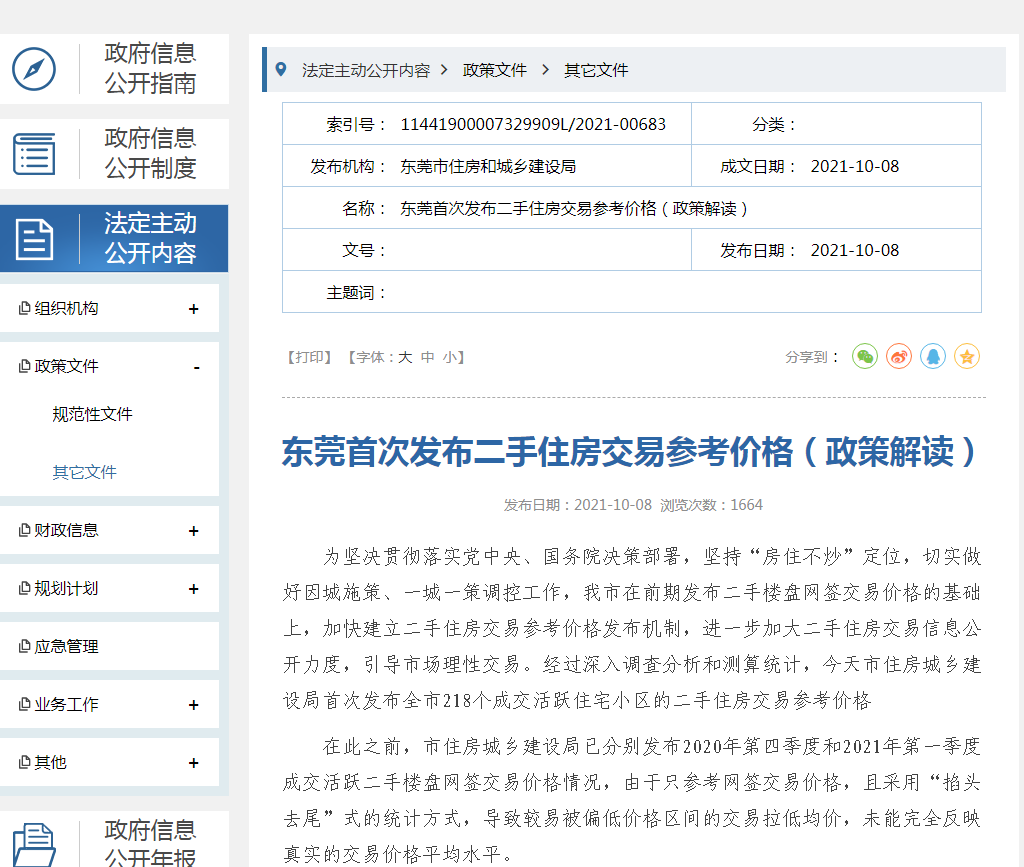Click the location pin icon in breadcrumb
1024x867 pixels.
pyautogui.click(x=281, y=69)
